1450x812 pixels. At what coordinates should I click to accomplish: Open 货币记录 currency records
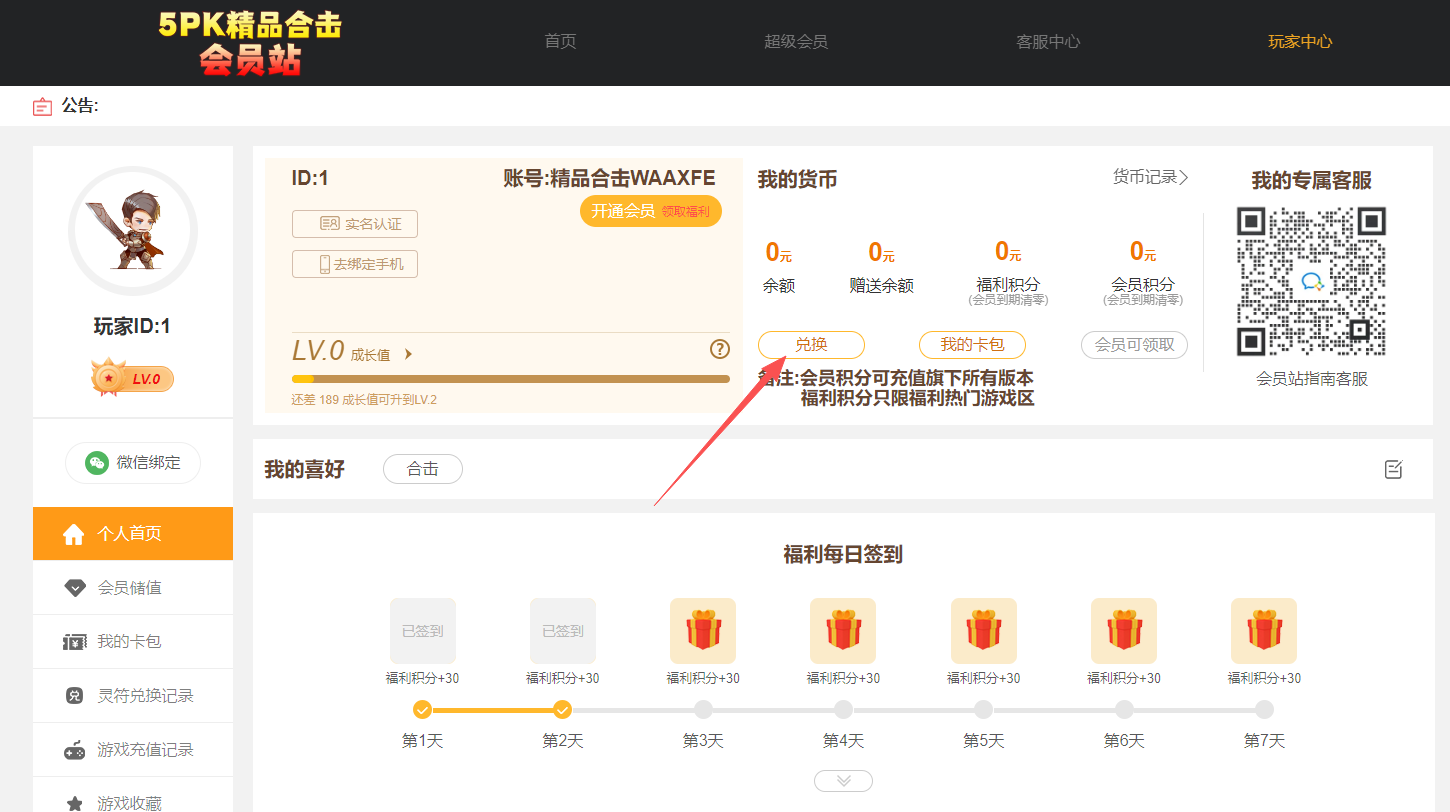(x=1150, y=177)
